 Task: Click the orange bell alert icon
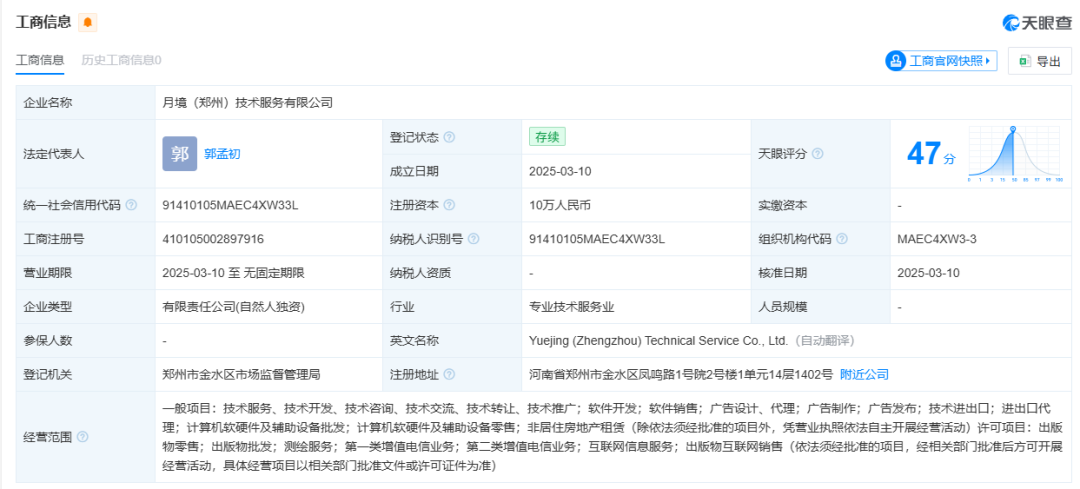87,23
